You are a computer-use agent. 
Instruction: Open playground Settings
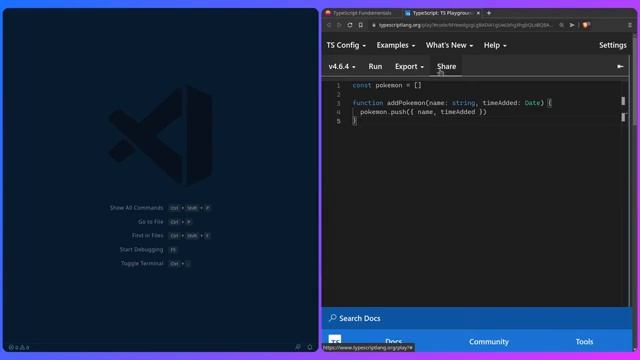pyautogui.click(x=613, y=45)
